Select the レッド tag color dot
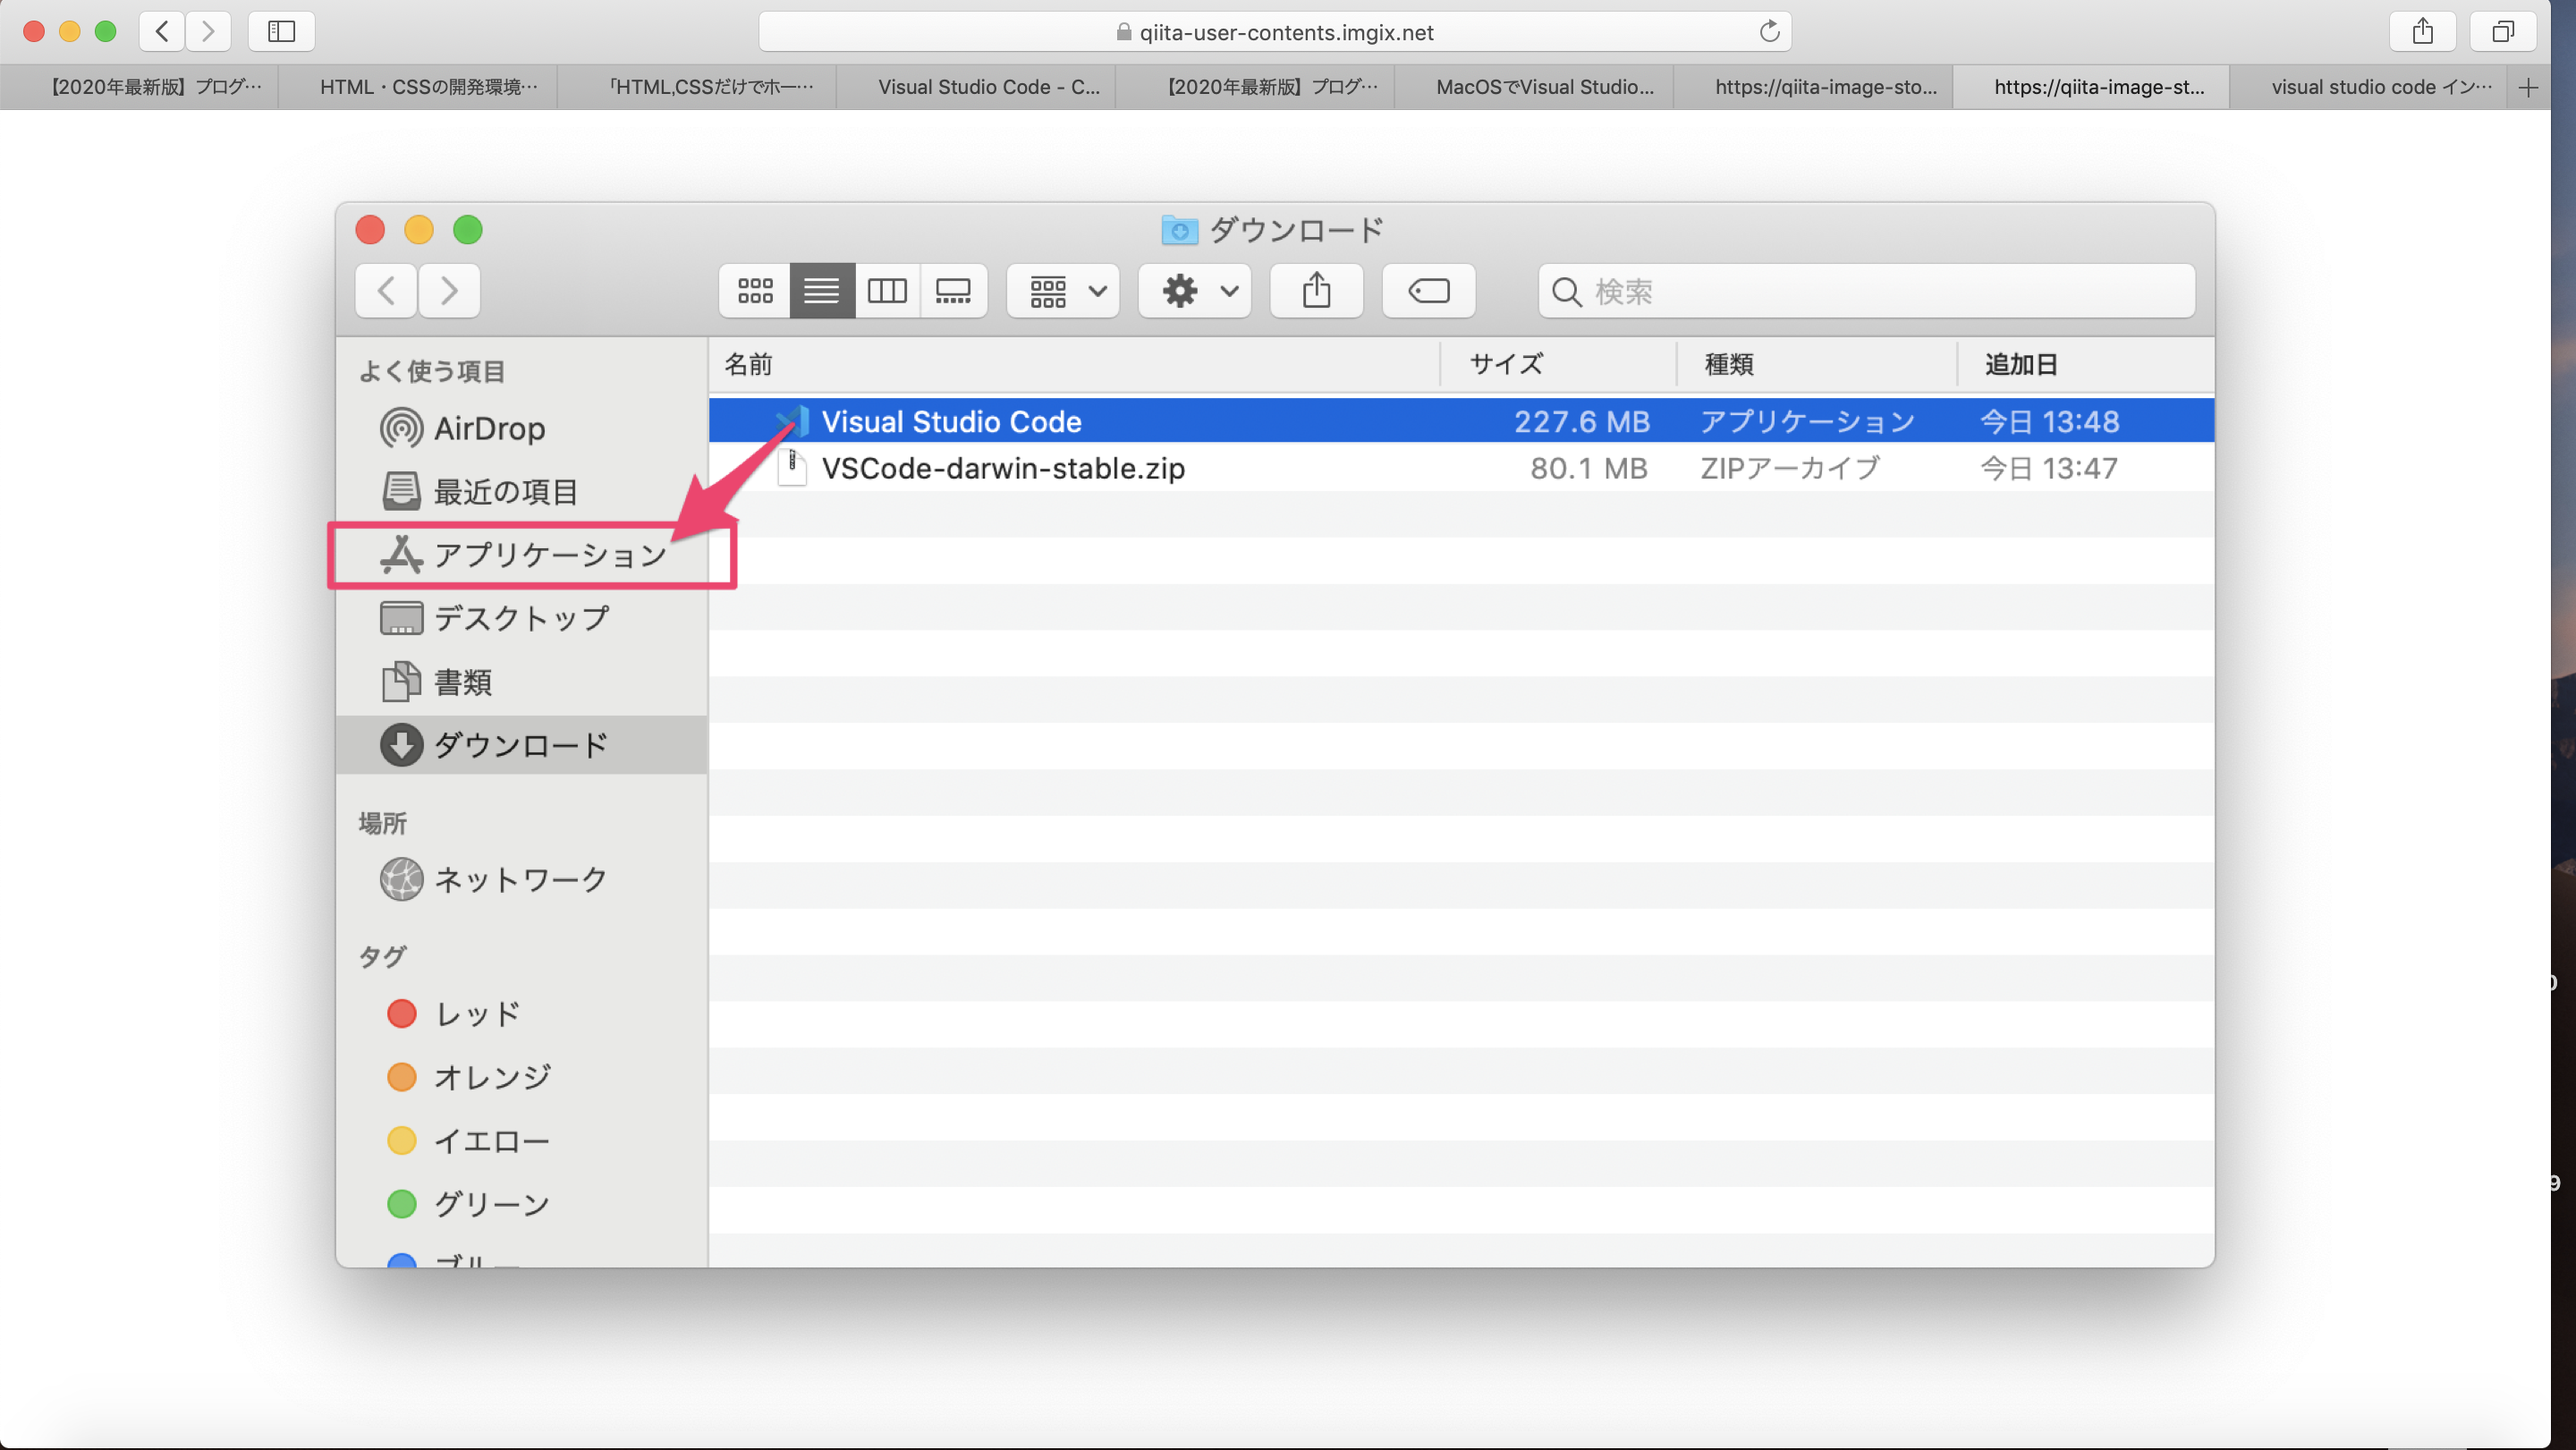This screenshot has width=2576, height=1450. pos(402,1014)
